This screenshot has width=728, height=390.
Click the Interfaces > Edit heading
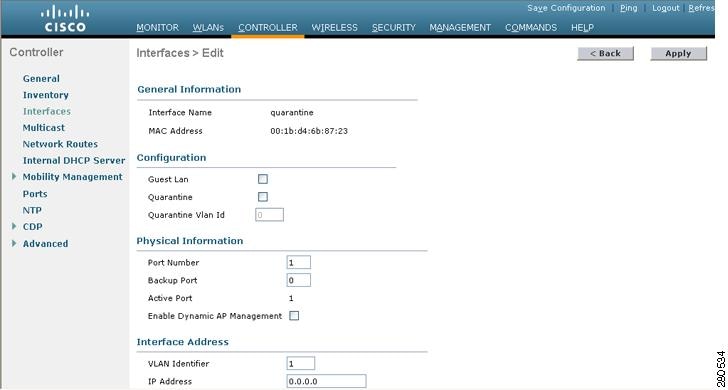180,53
